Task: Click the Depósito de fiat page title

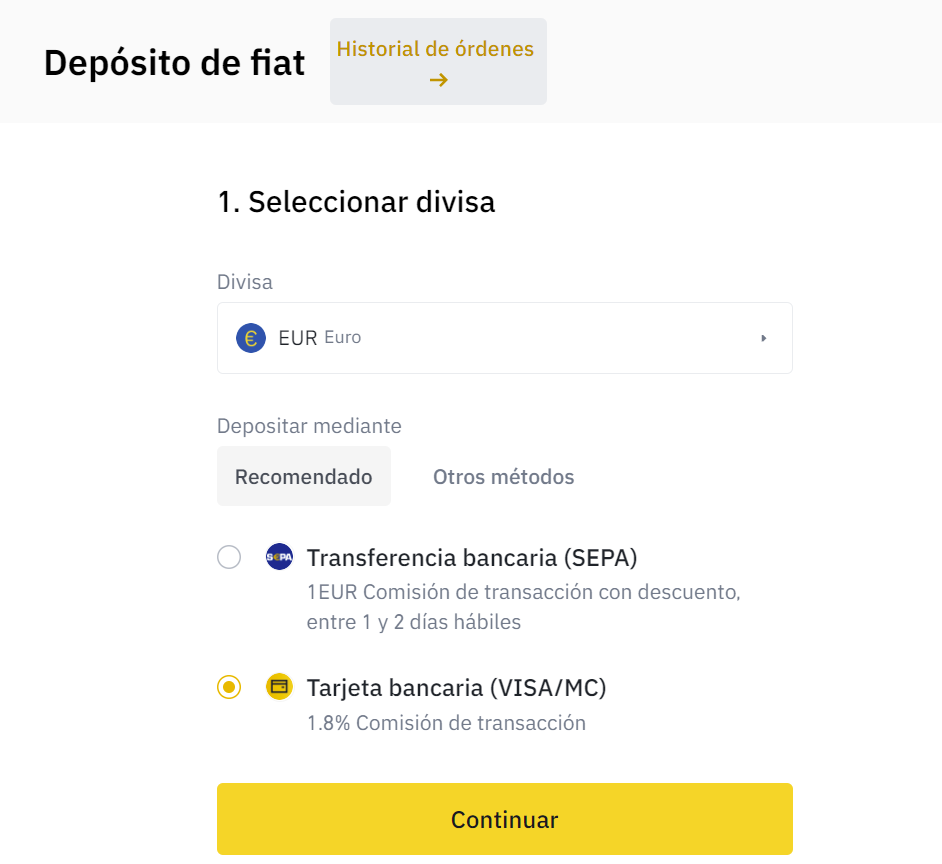Action: point(174,62)
